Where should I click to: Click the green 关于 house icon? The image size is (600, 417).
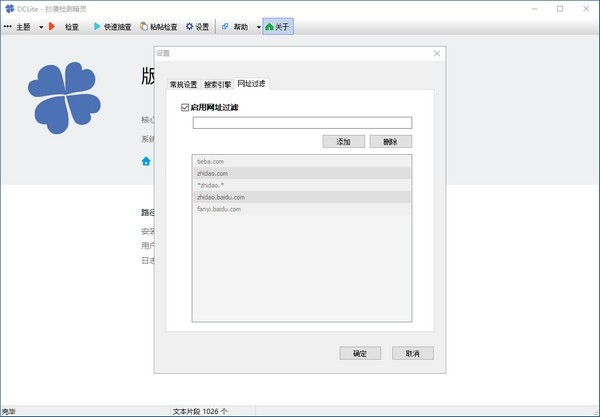click(268, 26)
